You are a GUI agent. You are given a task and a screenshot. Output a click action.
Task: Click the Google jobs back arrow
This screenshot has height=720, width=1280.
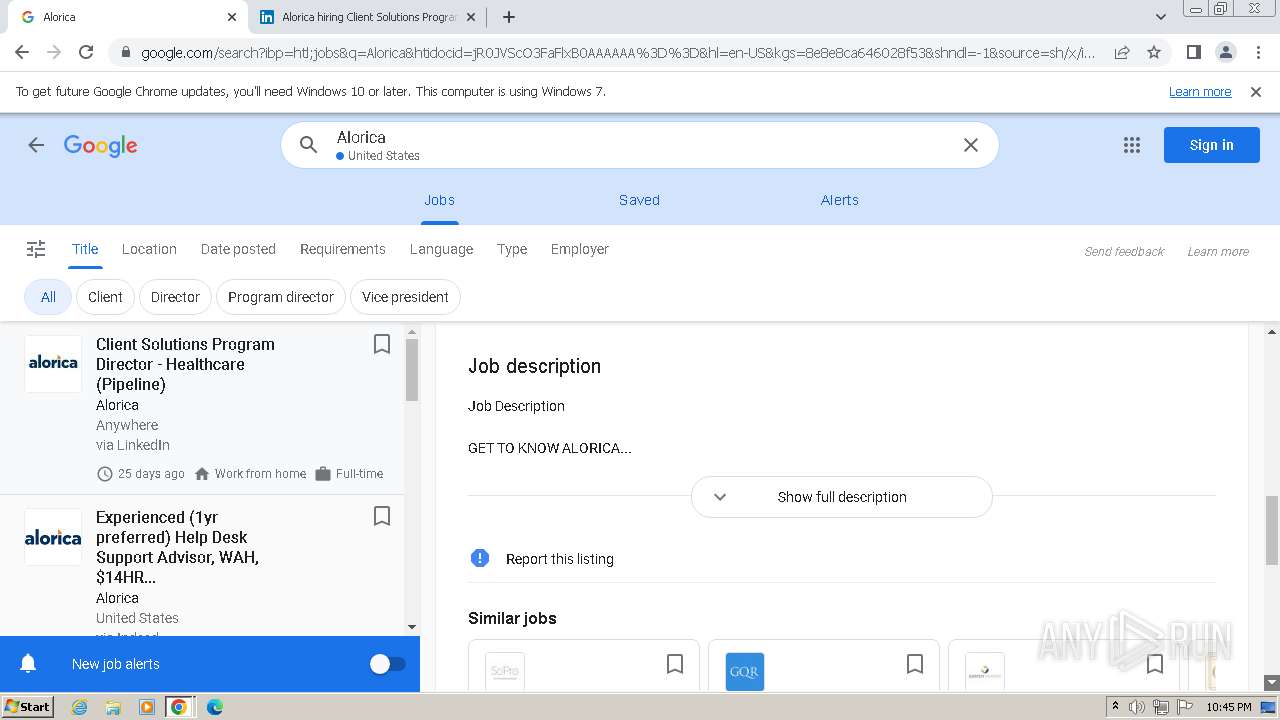(36, 145)
